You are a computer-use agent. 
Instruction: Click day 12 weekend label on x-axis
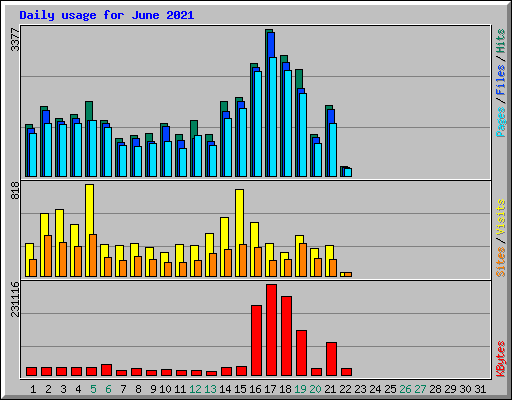pyautogui.click(x=195, y=389)
